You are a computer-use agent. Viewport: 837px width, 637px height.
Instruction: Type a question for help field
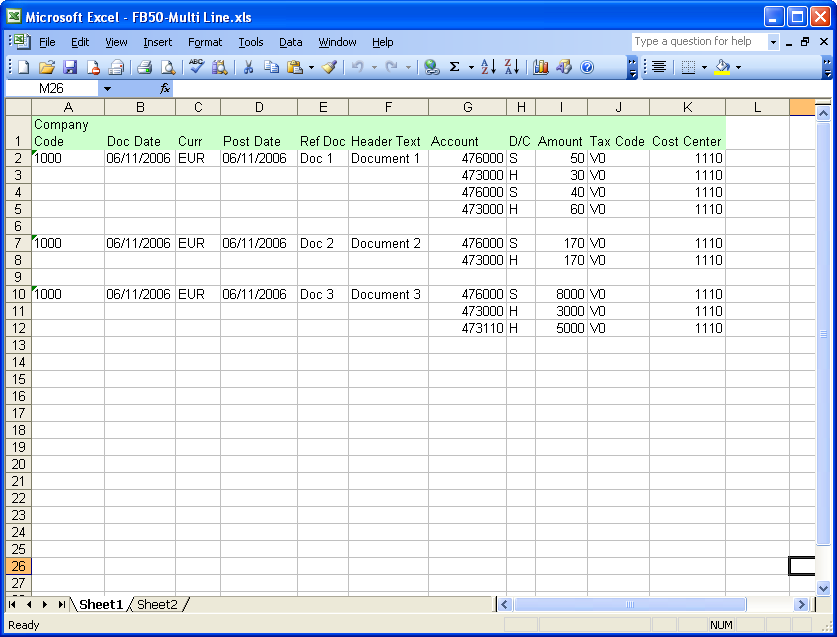(698, 41)
